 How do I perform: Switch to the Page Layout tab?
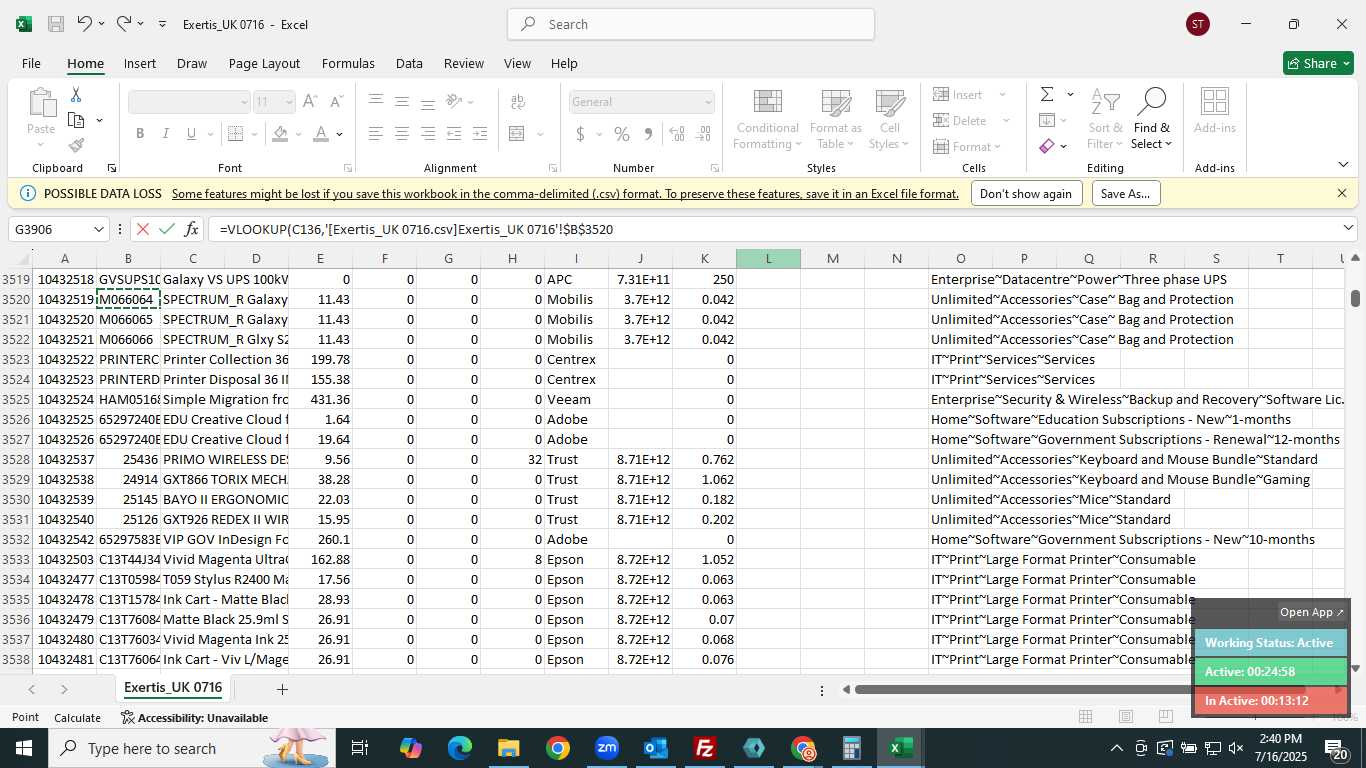tap(264, 63)
